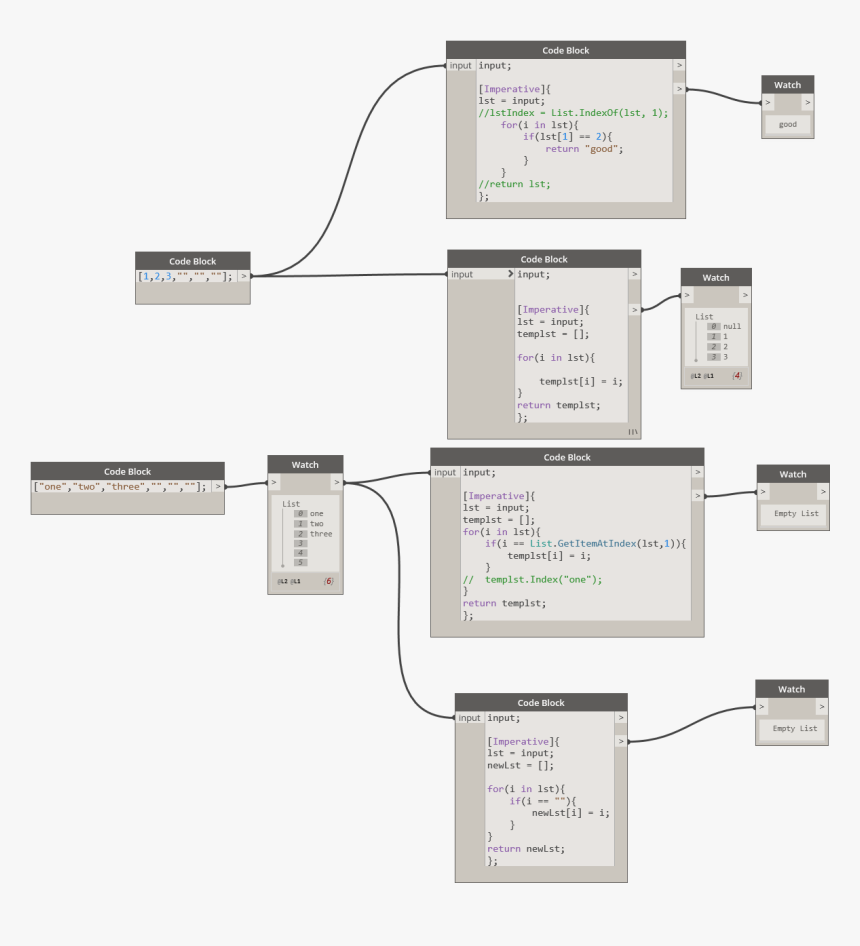This screenshot has height=946, width=860.
Task: Select the output port of the top Code Block
Action: coord(680,88)
